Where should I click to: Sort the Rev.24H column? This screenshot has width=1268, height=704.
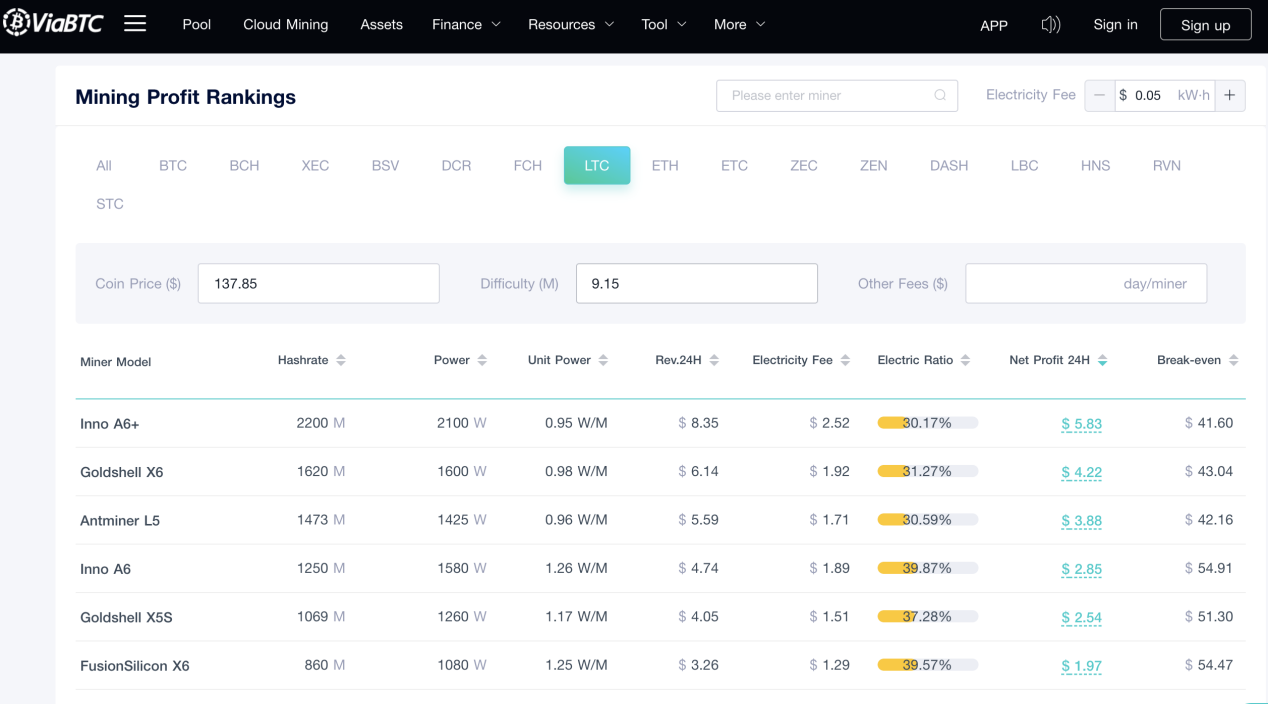click(x=714, y=359)
